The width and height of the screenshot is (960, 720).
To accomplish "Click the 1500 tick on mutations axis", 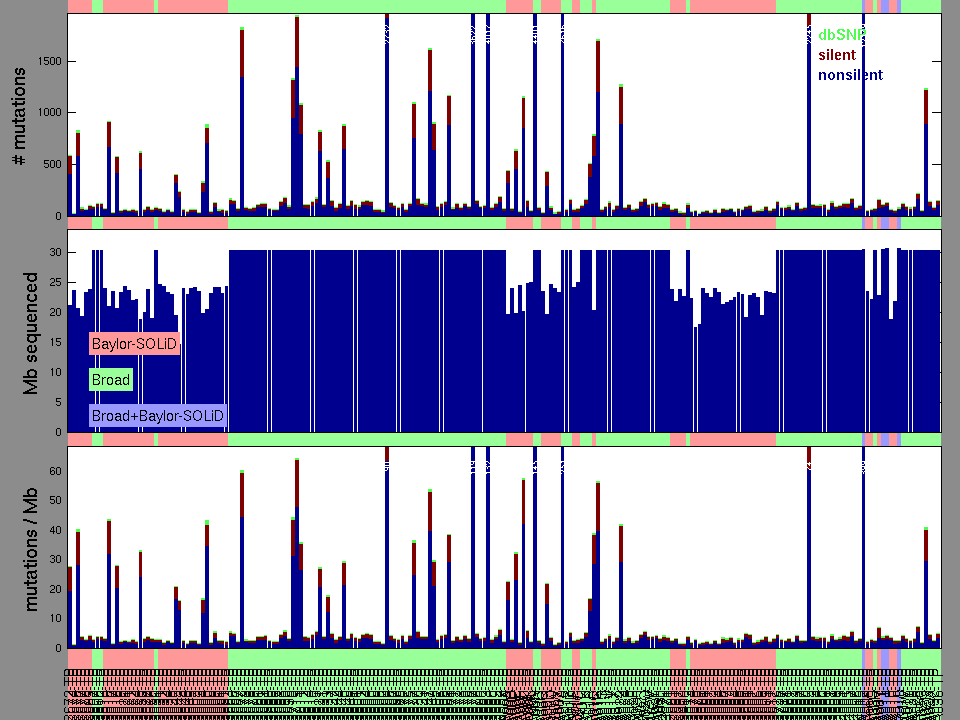I will coord(47,61).
